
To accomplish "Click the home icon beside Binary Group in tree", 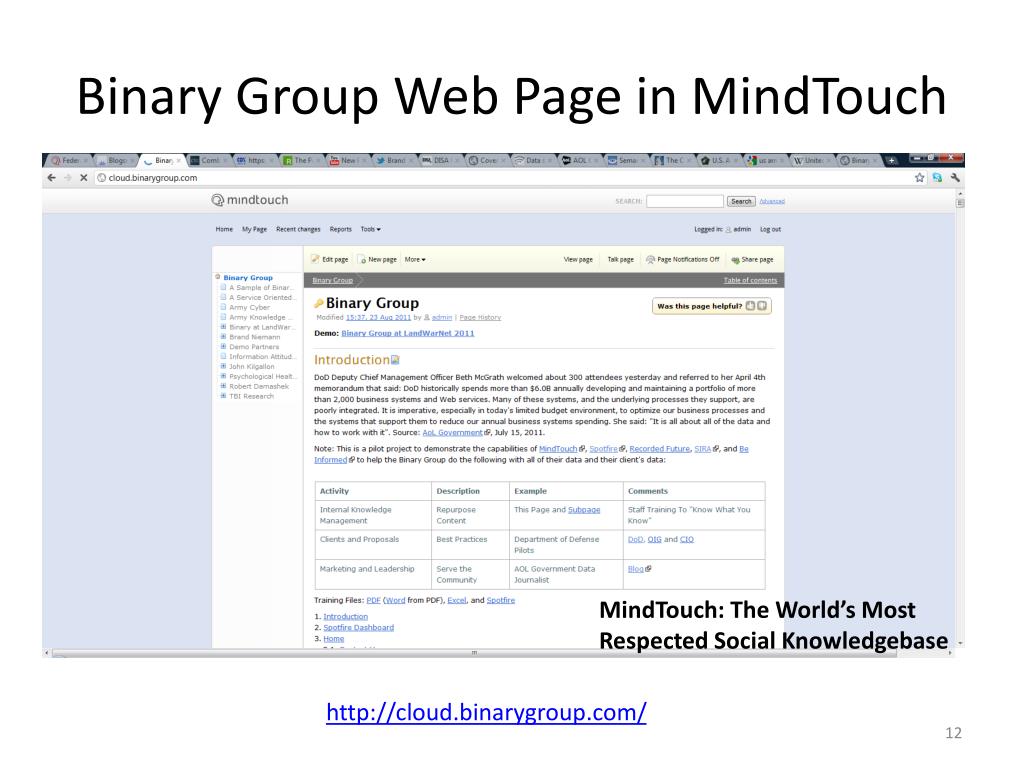I will (217, 277).
